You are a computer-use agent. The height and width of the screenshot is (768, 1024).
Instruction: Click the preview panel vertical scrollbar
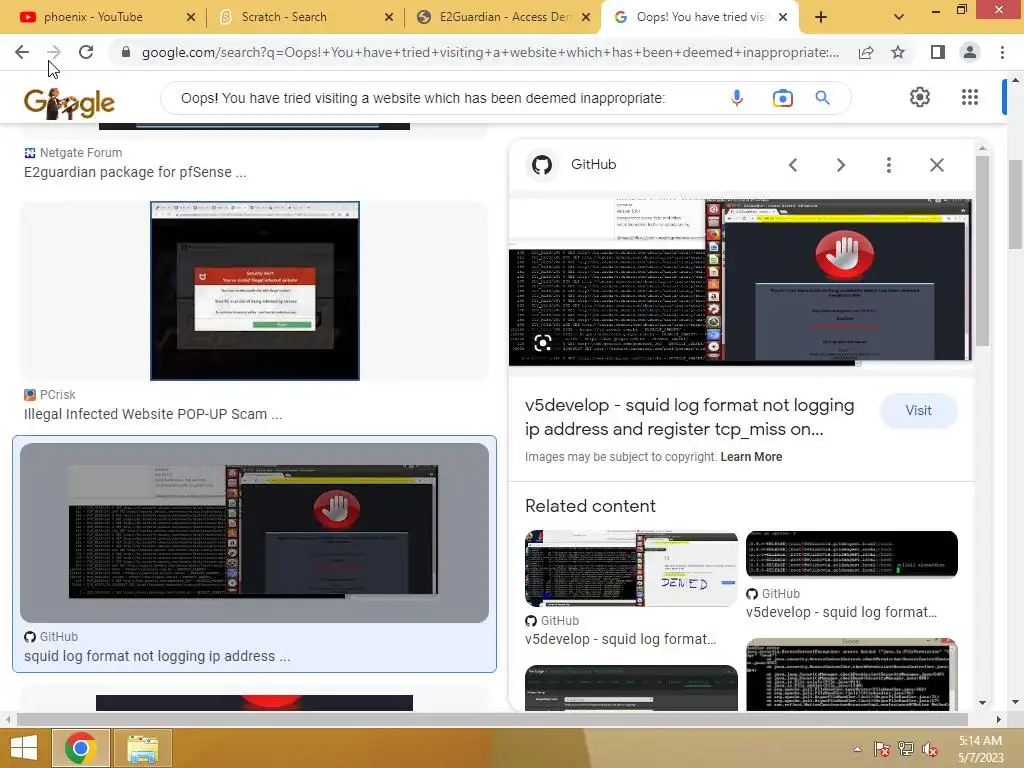pos(982,251)
